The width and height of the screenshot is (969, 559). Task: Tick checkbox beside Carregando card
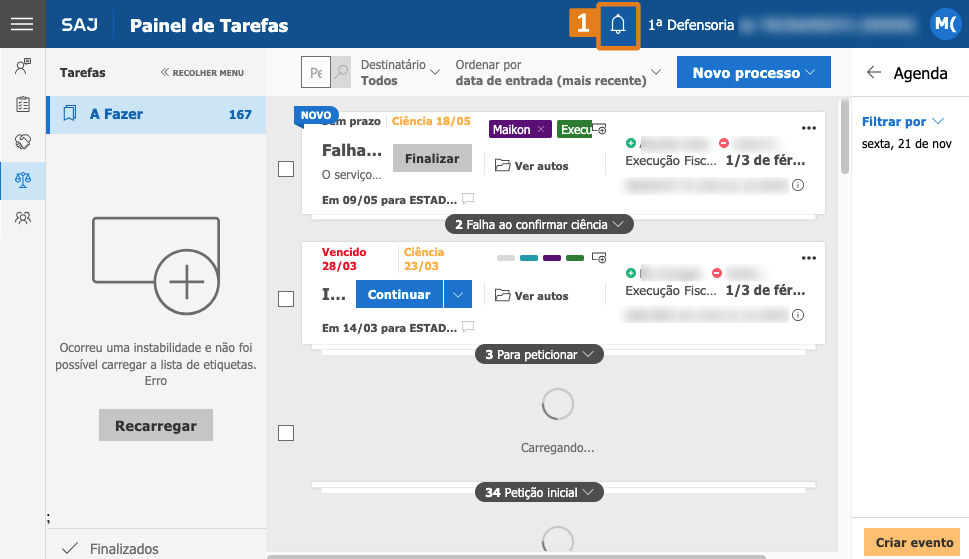(286, 433)
